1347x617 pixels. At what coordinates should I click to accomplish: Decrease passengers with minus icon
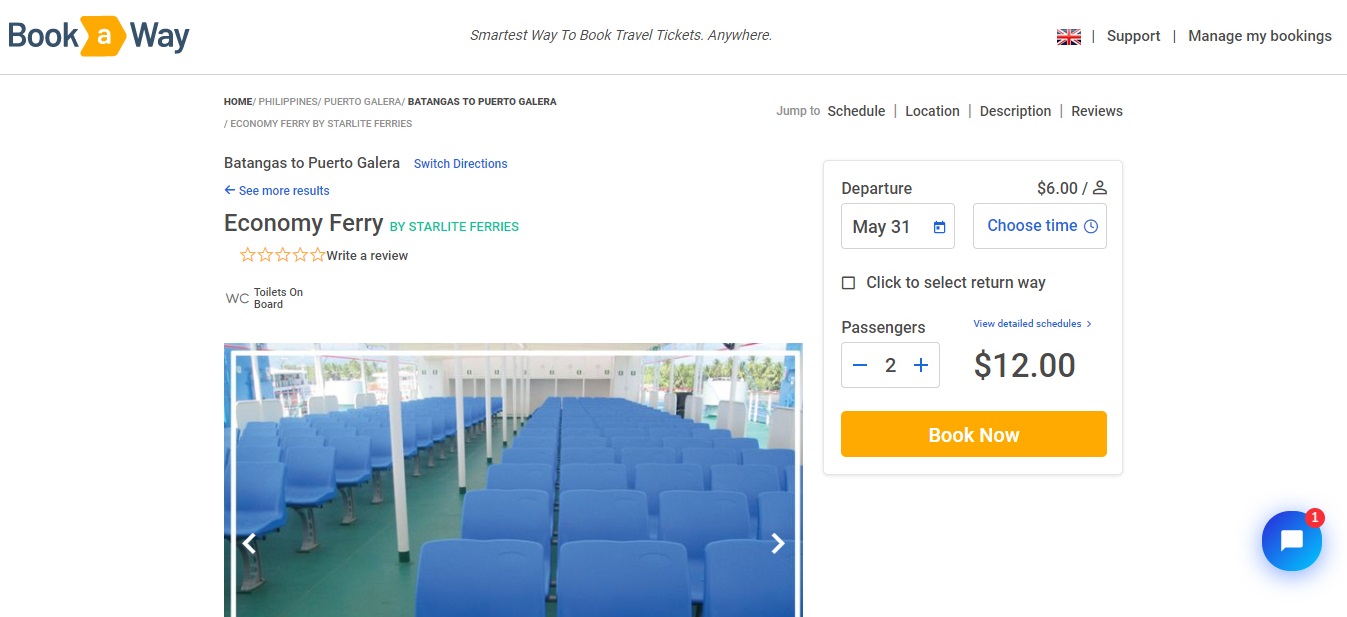(x=860, y=365)
